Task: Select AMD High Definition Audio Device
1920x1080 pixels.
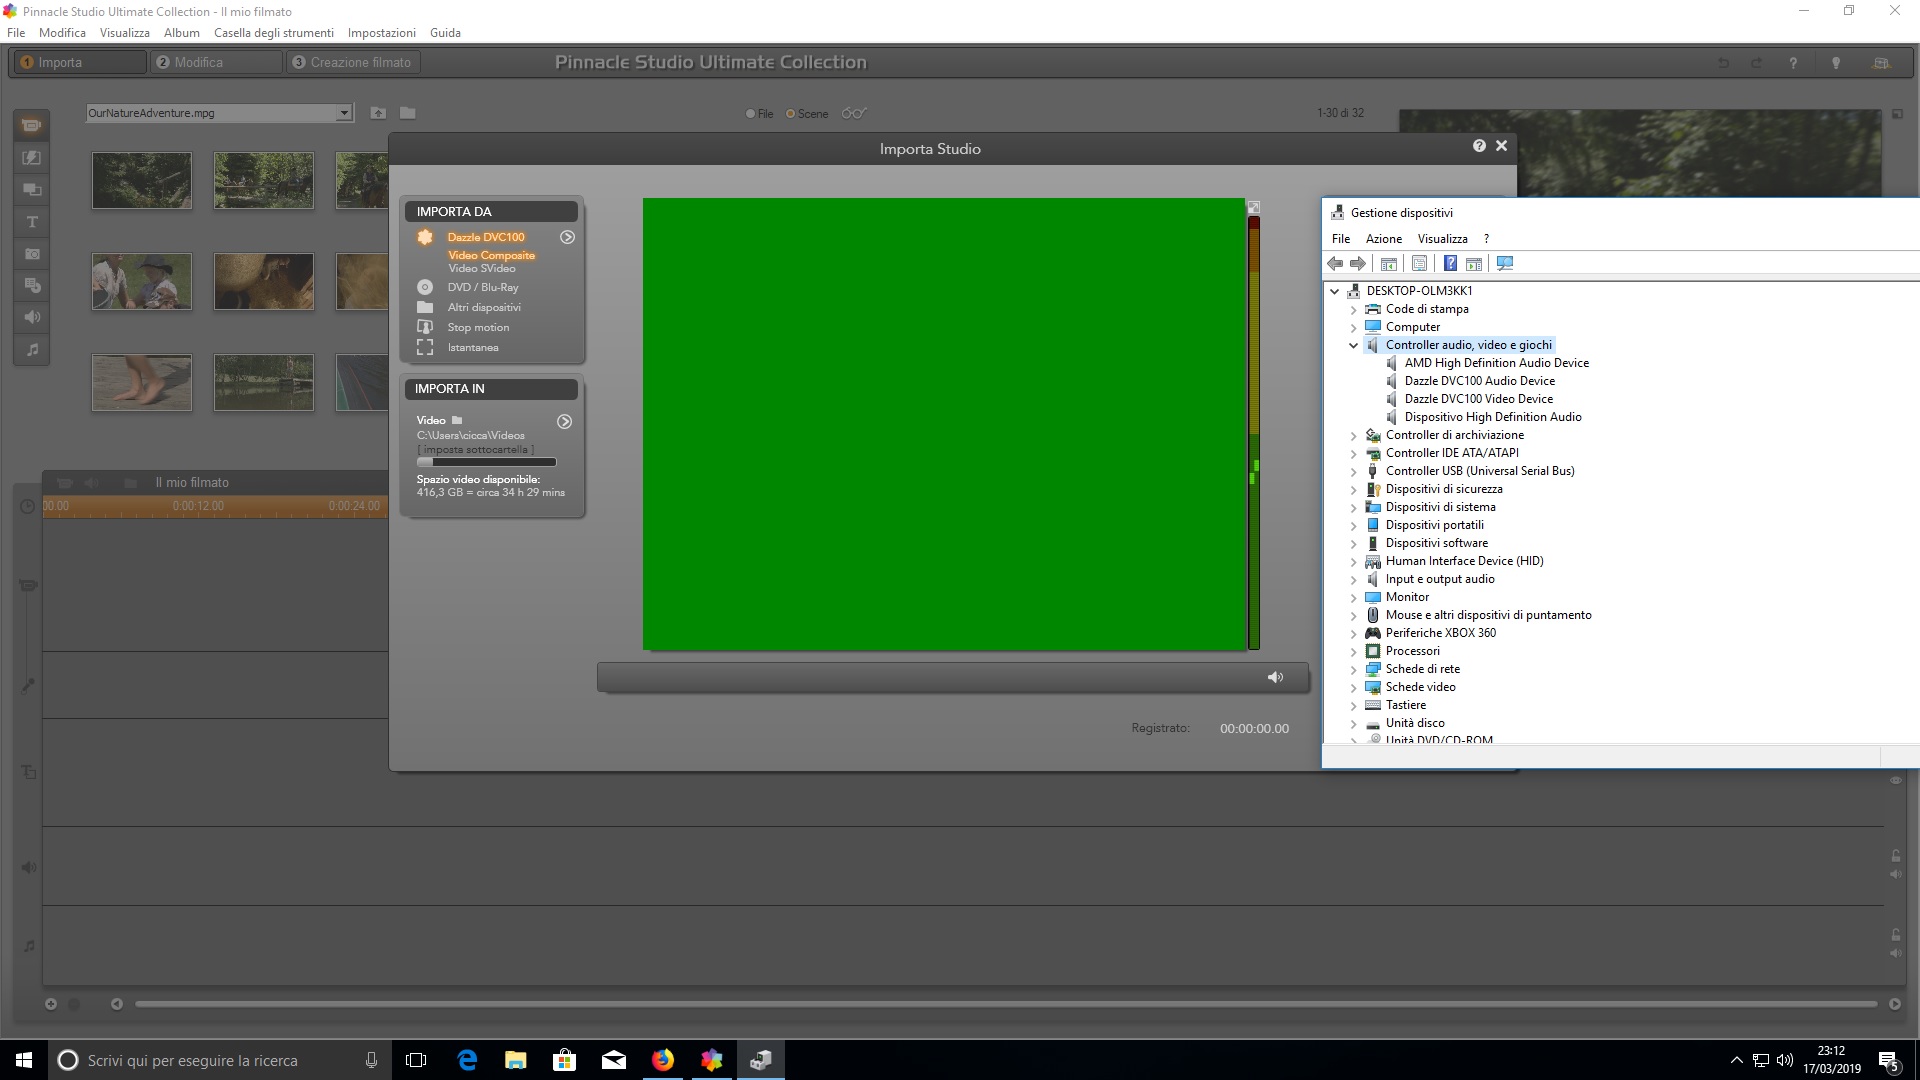Action: point(1496,363)
